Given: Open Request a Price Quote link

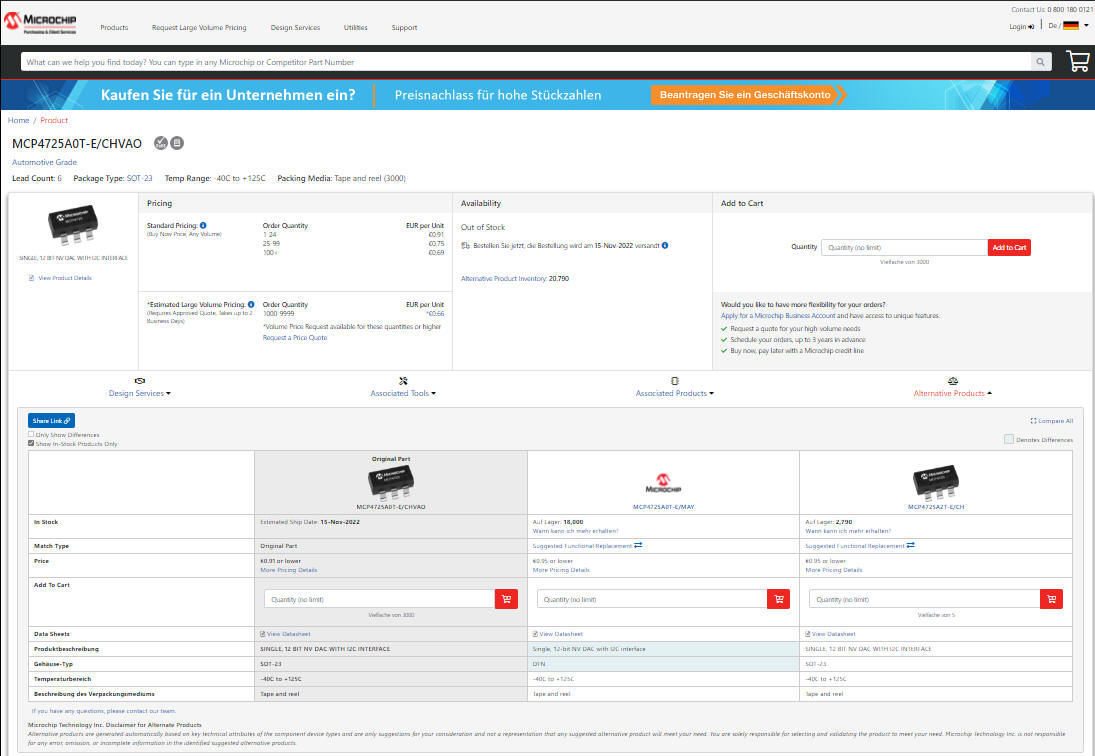Looking at the screenshot, I should click(x=295, y=337).
